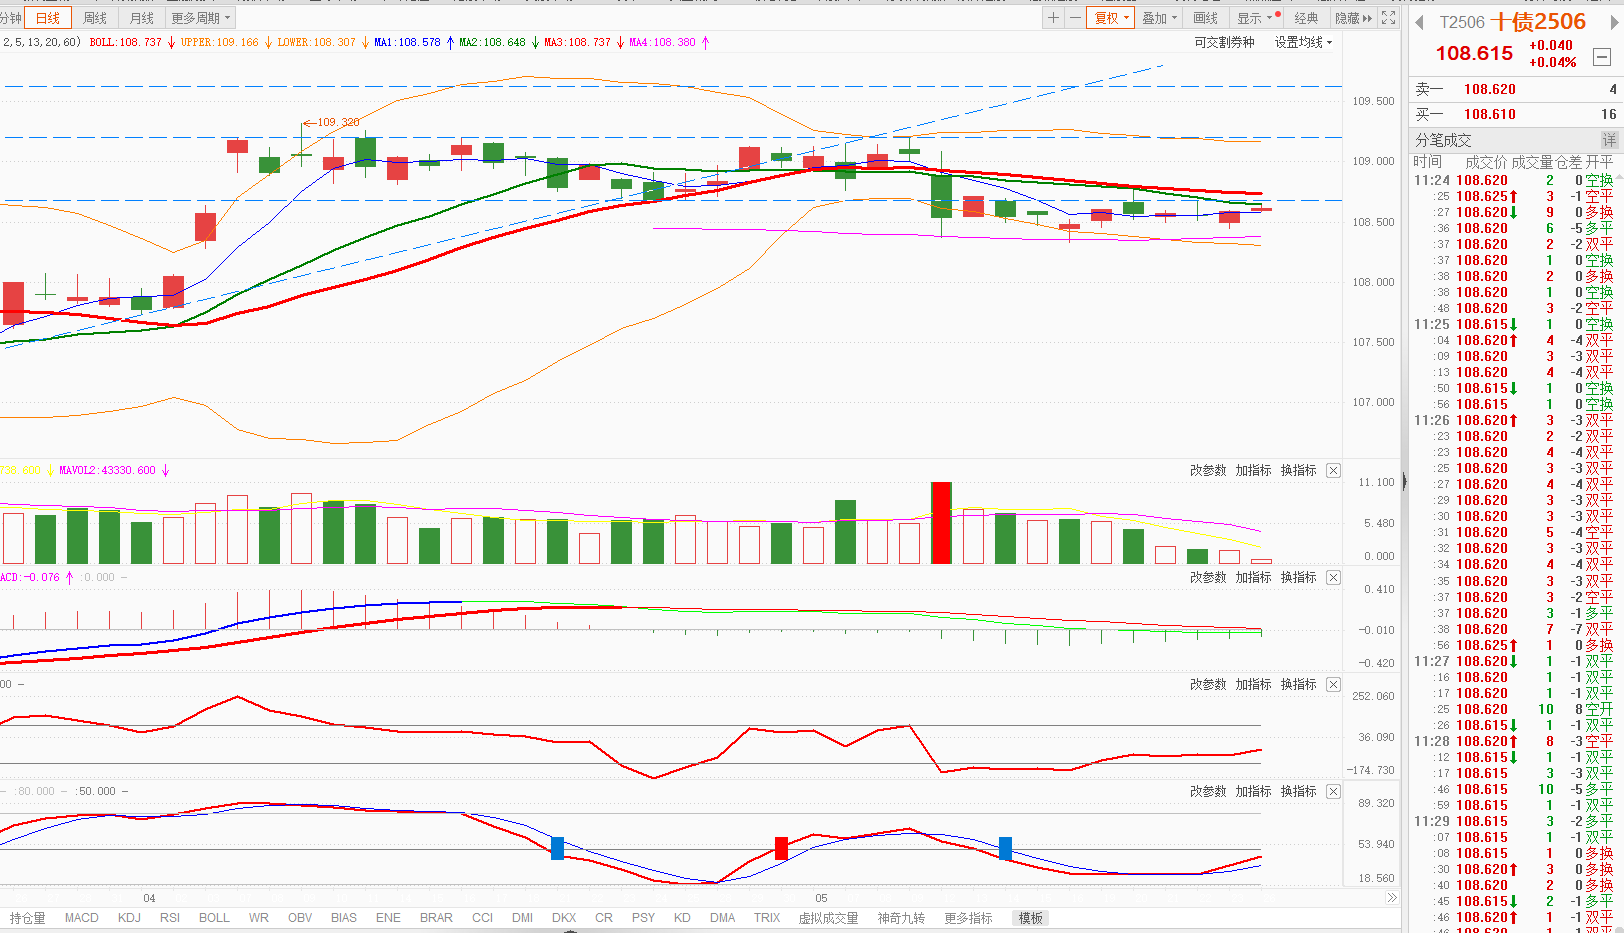Select RSI indicator tab
1624x933 pixels.
pyautogui.click(x=170, y=918)
